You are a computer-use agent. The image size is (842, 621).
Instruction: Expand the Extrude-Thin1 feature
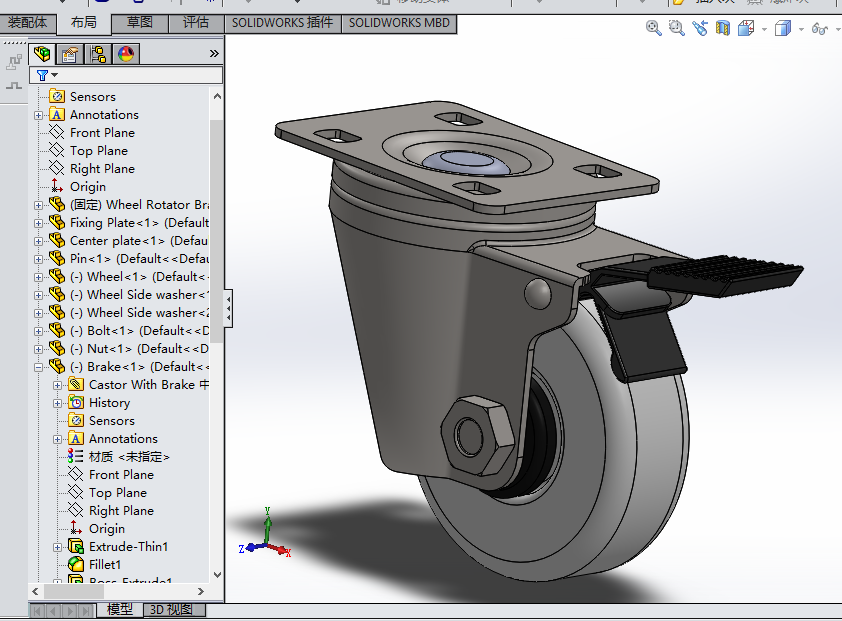click(x=58, y=547)
